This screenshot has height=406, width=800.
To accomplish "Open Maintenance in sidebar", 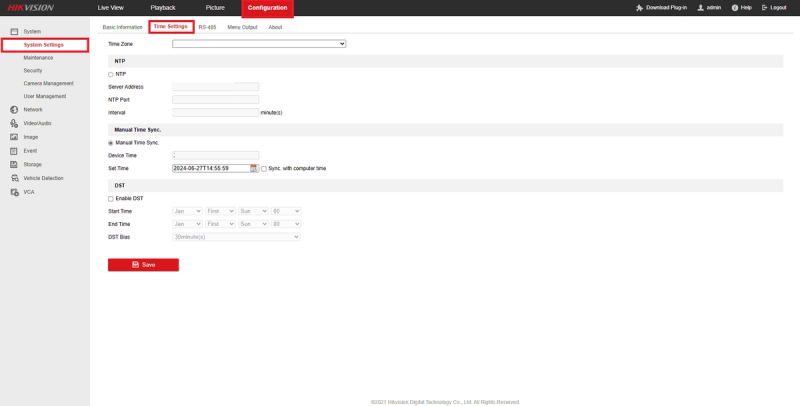I will (x=38, y=58).
